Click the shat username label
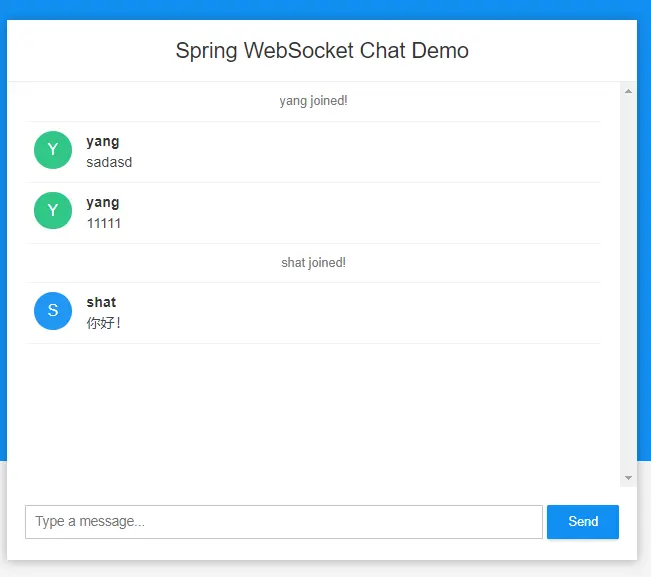Viewport: 651px width, 577px height. (x=101, y=302)
